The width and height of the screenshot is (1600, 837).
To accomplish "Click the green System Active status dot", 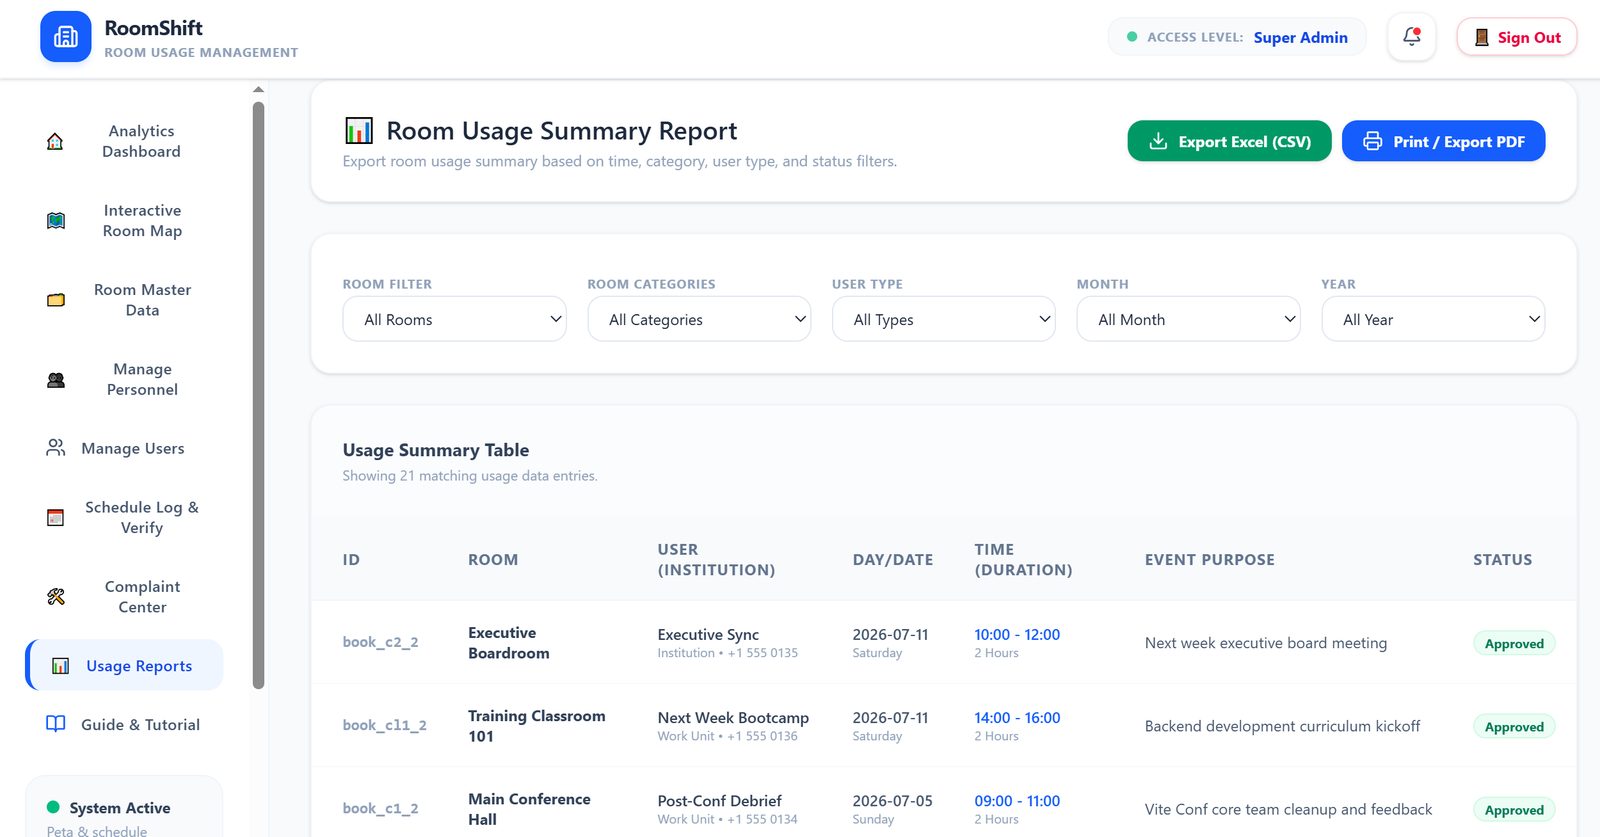I will pos(53,807).
